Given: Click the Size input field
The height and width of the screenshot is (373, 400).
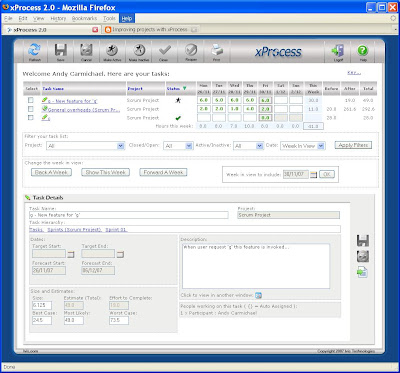Looking at the screenshot, I should 42,305.
